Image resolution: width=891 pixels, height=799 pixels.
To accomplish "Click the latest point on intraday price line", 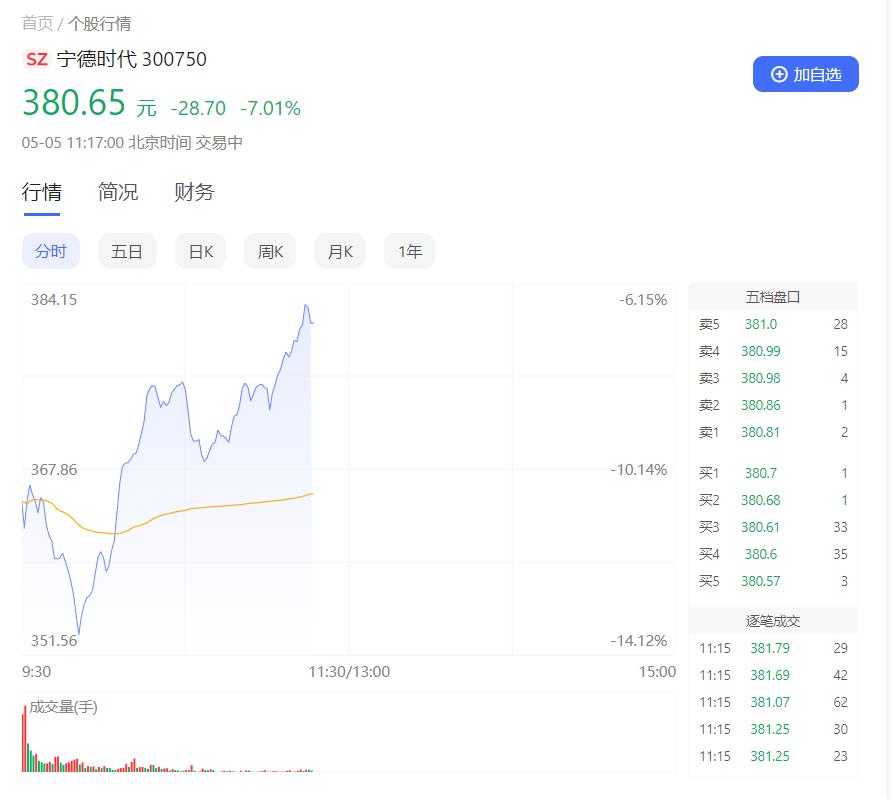I will click(x=313, y=323).
